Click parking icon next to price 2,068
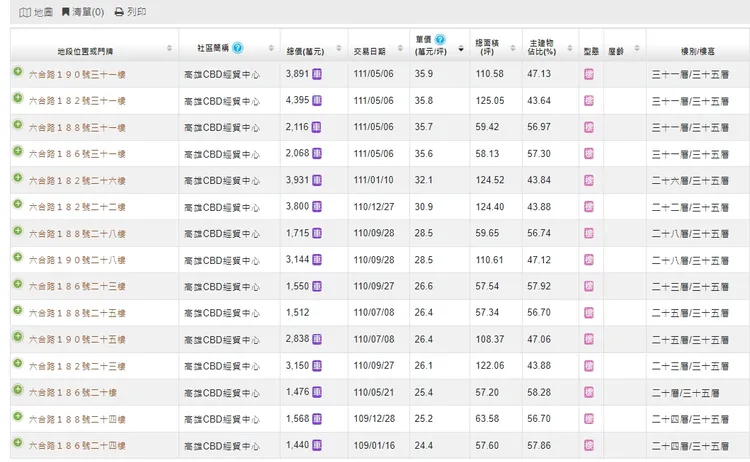 coord(317,154)
